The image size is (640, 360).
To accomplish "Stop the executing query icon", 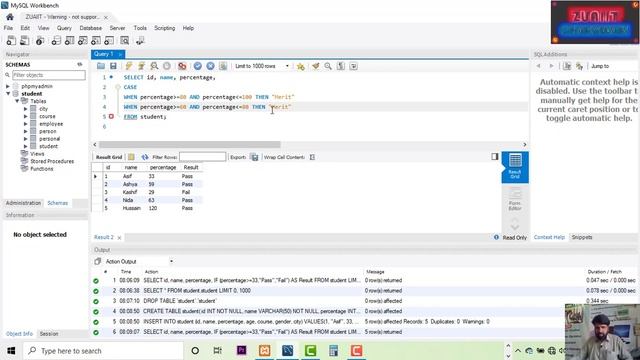I will 167,66.
